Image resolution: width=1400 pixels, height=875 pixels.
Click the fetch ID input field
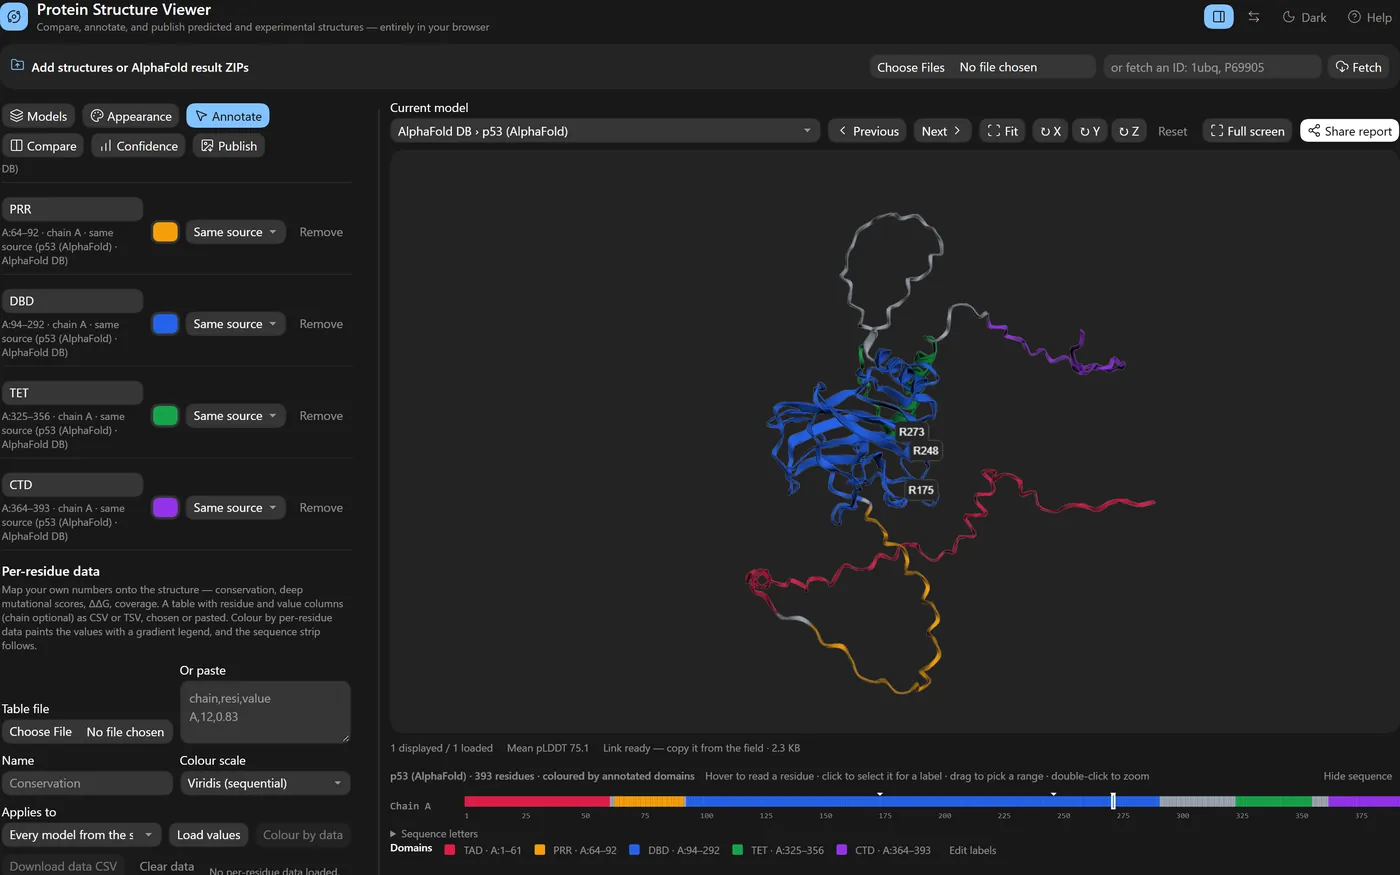[1212, 67]
